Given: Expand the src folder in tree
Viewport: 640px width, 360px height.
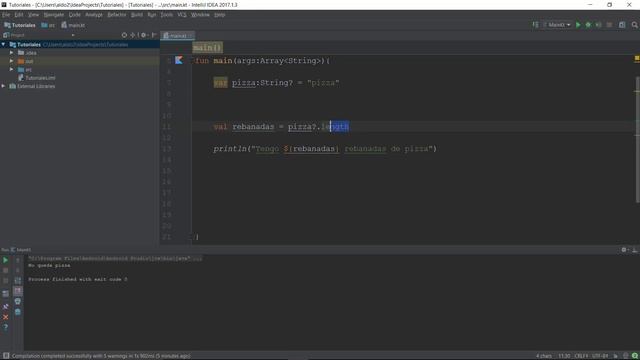Looking at the screenshot, I should (x=11, y=69).
